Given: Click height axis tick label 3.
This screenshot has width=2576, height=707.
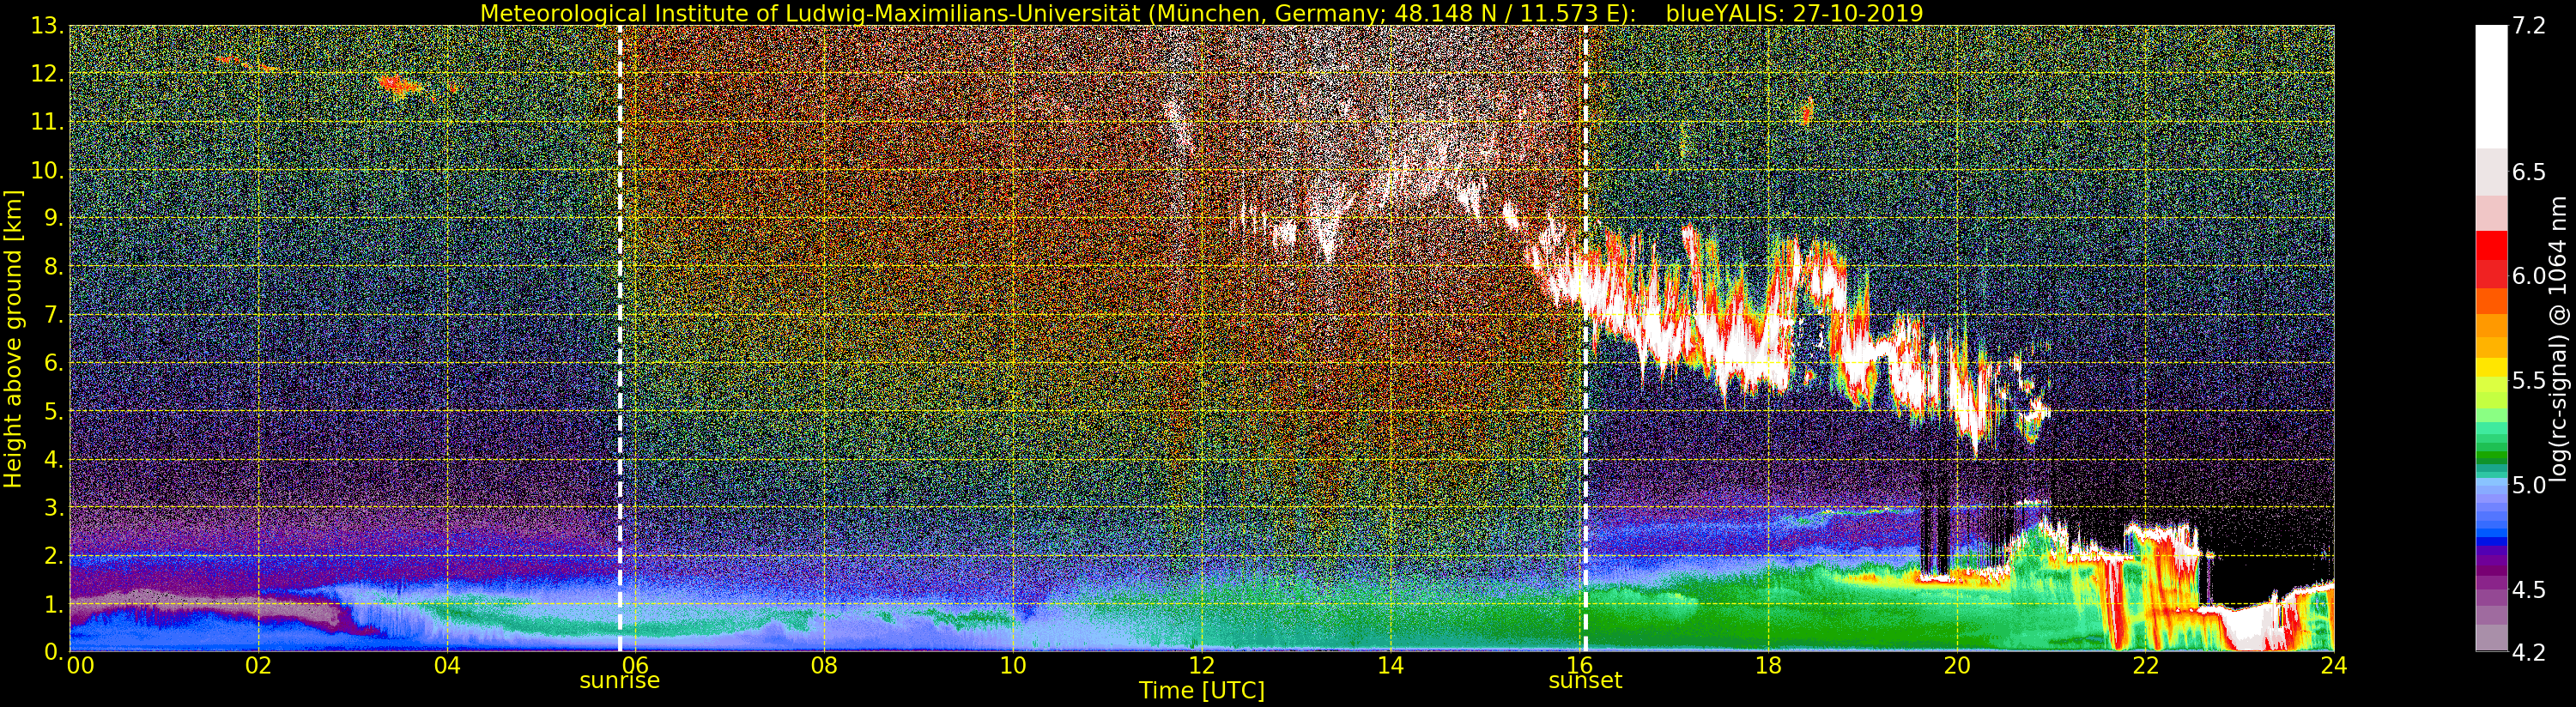Looking at the screenshot, I should point(54,507).
